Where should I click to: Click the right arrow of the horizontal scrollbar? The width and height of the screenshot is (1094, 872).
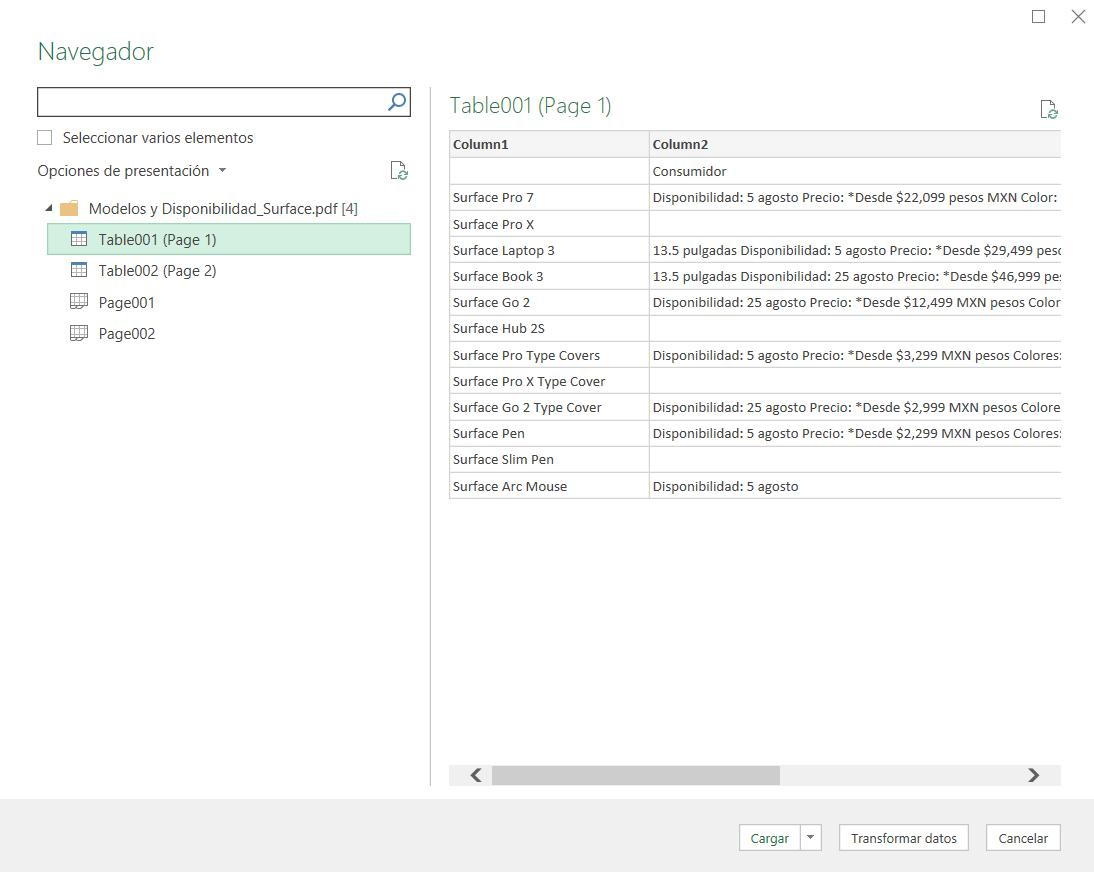(x=1033, y=775)
